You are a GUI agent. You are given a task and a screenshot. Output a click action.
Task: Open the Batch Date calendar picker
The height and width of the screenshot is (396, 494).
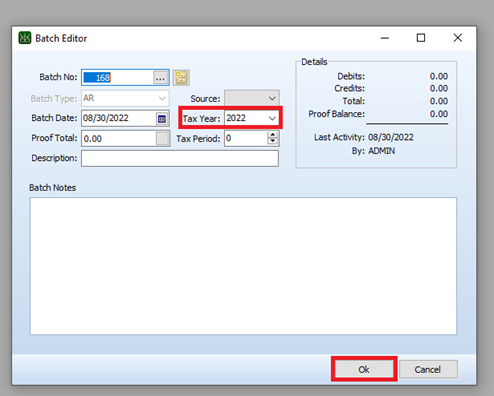162,119
